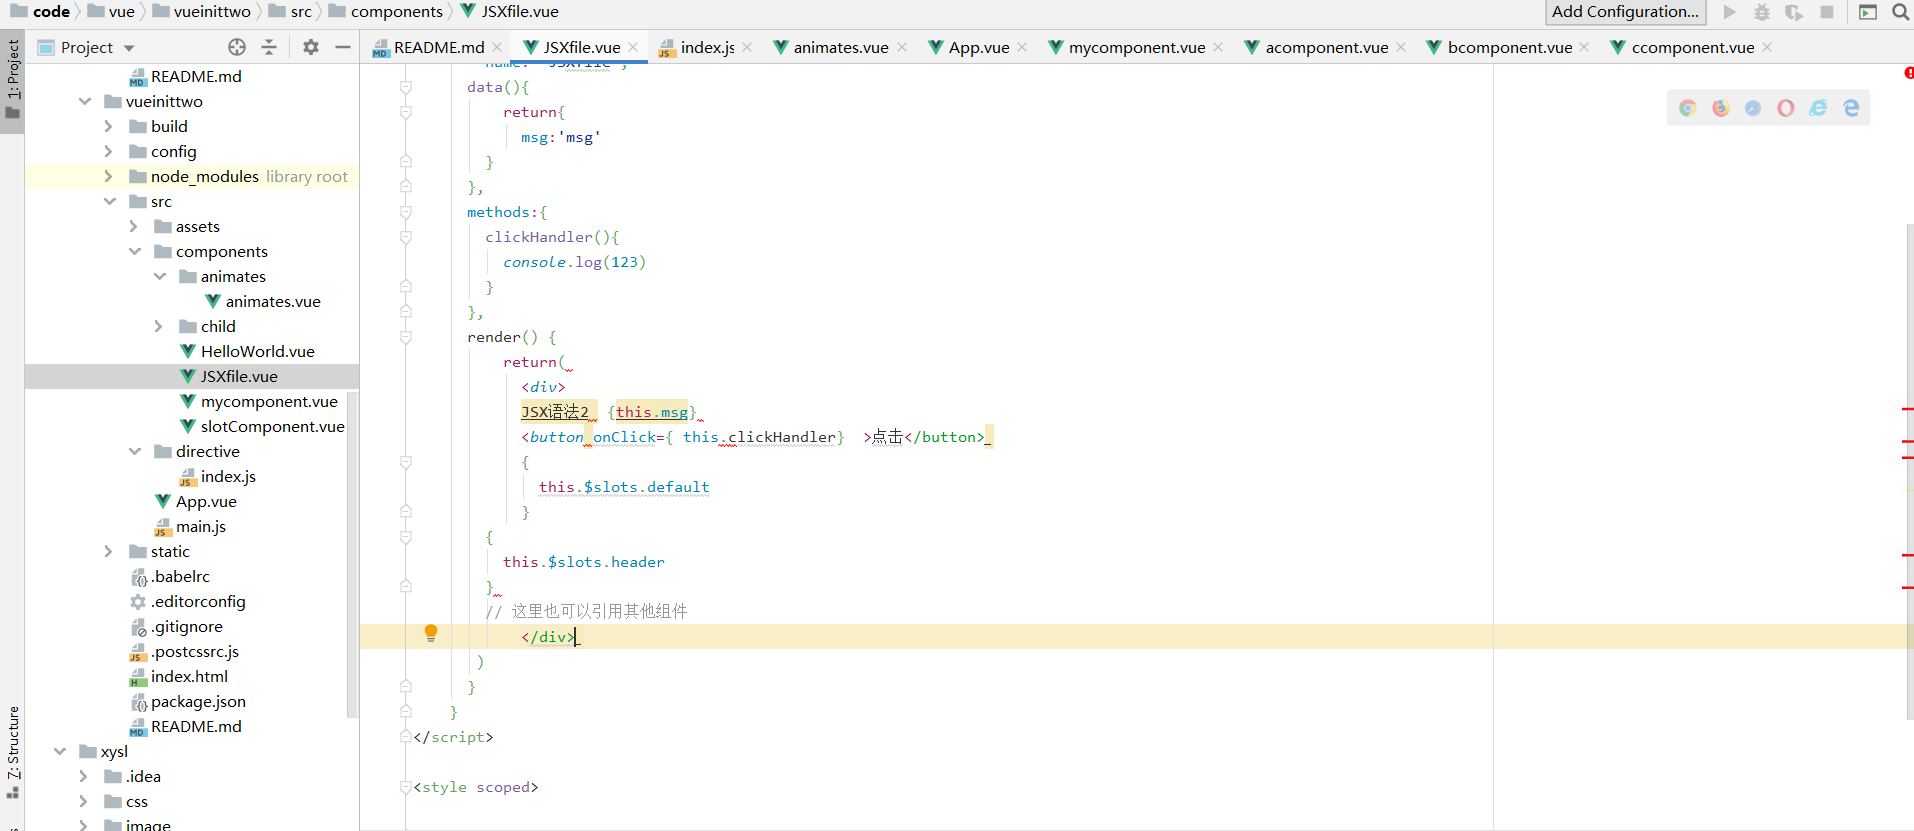Open Project panel settings gear
The image size is (1914, 831).
pos(311,47)
